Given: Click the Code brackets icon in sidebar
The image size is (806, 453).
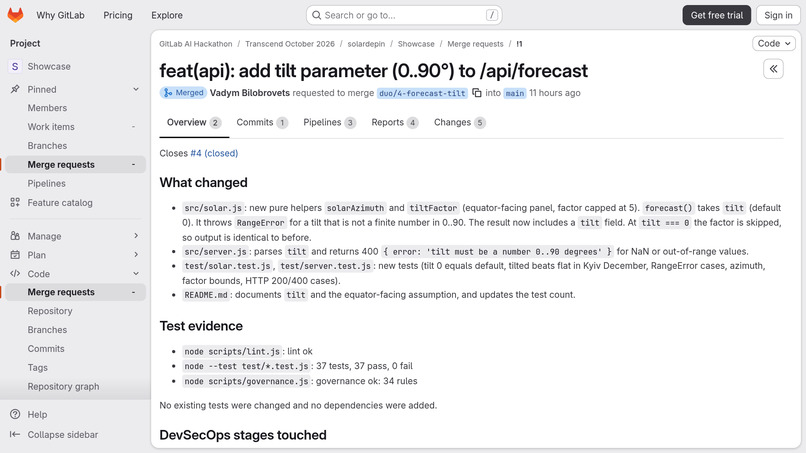Looking at the screenshot, I should pyautogui.click(x=15, y=274).
